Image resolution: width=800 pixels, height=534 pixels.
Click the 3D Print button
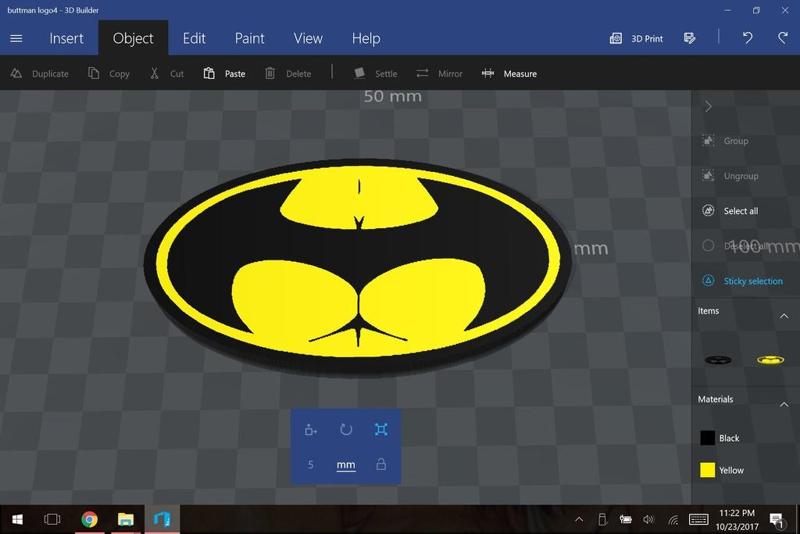pos(636,38)
